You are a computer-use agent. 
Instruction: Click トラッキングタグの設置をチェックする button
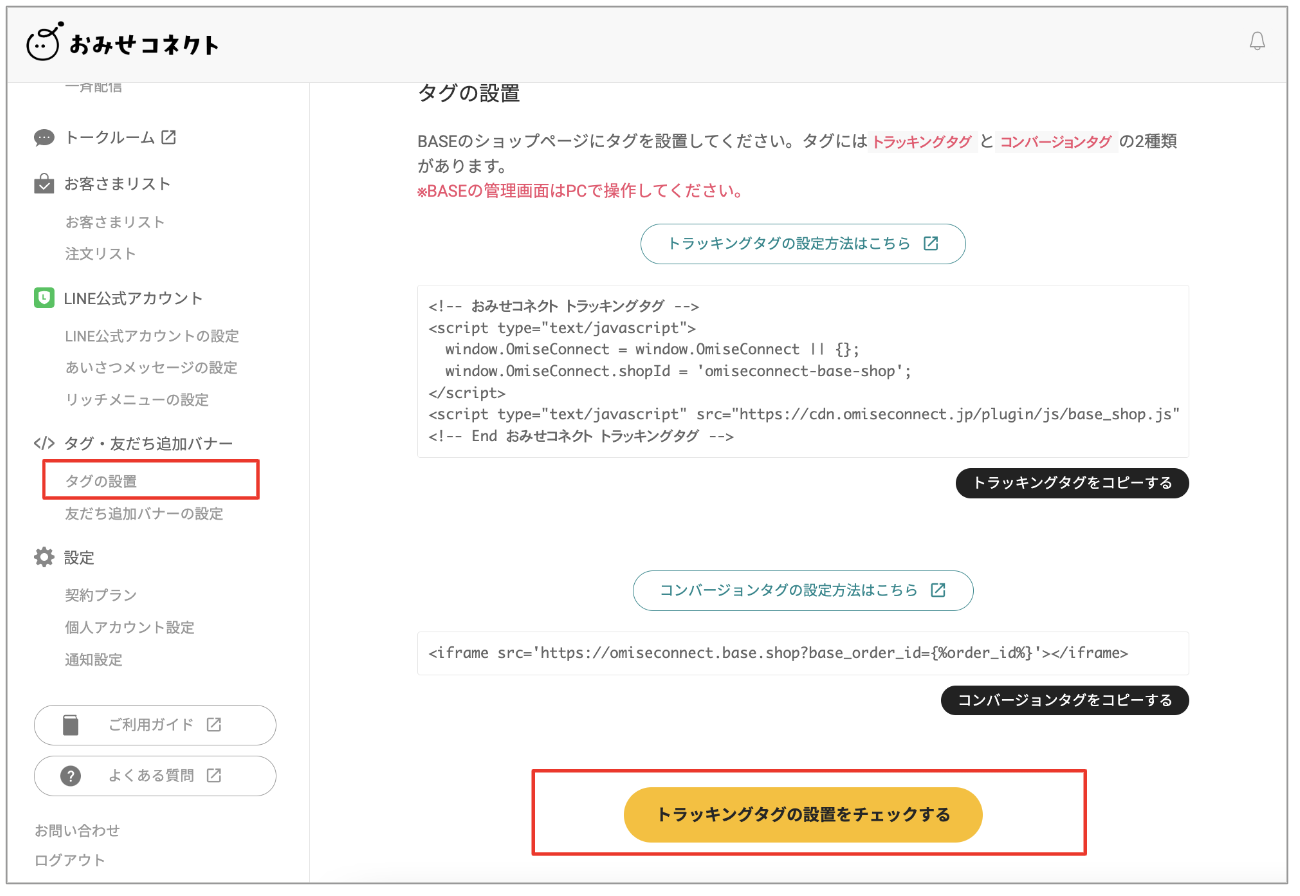[803, 815]
